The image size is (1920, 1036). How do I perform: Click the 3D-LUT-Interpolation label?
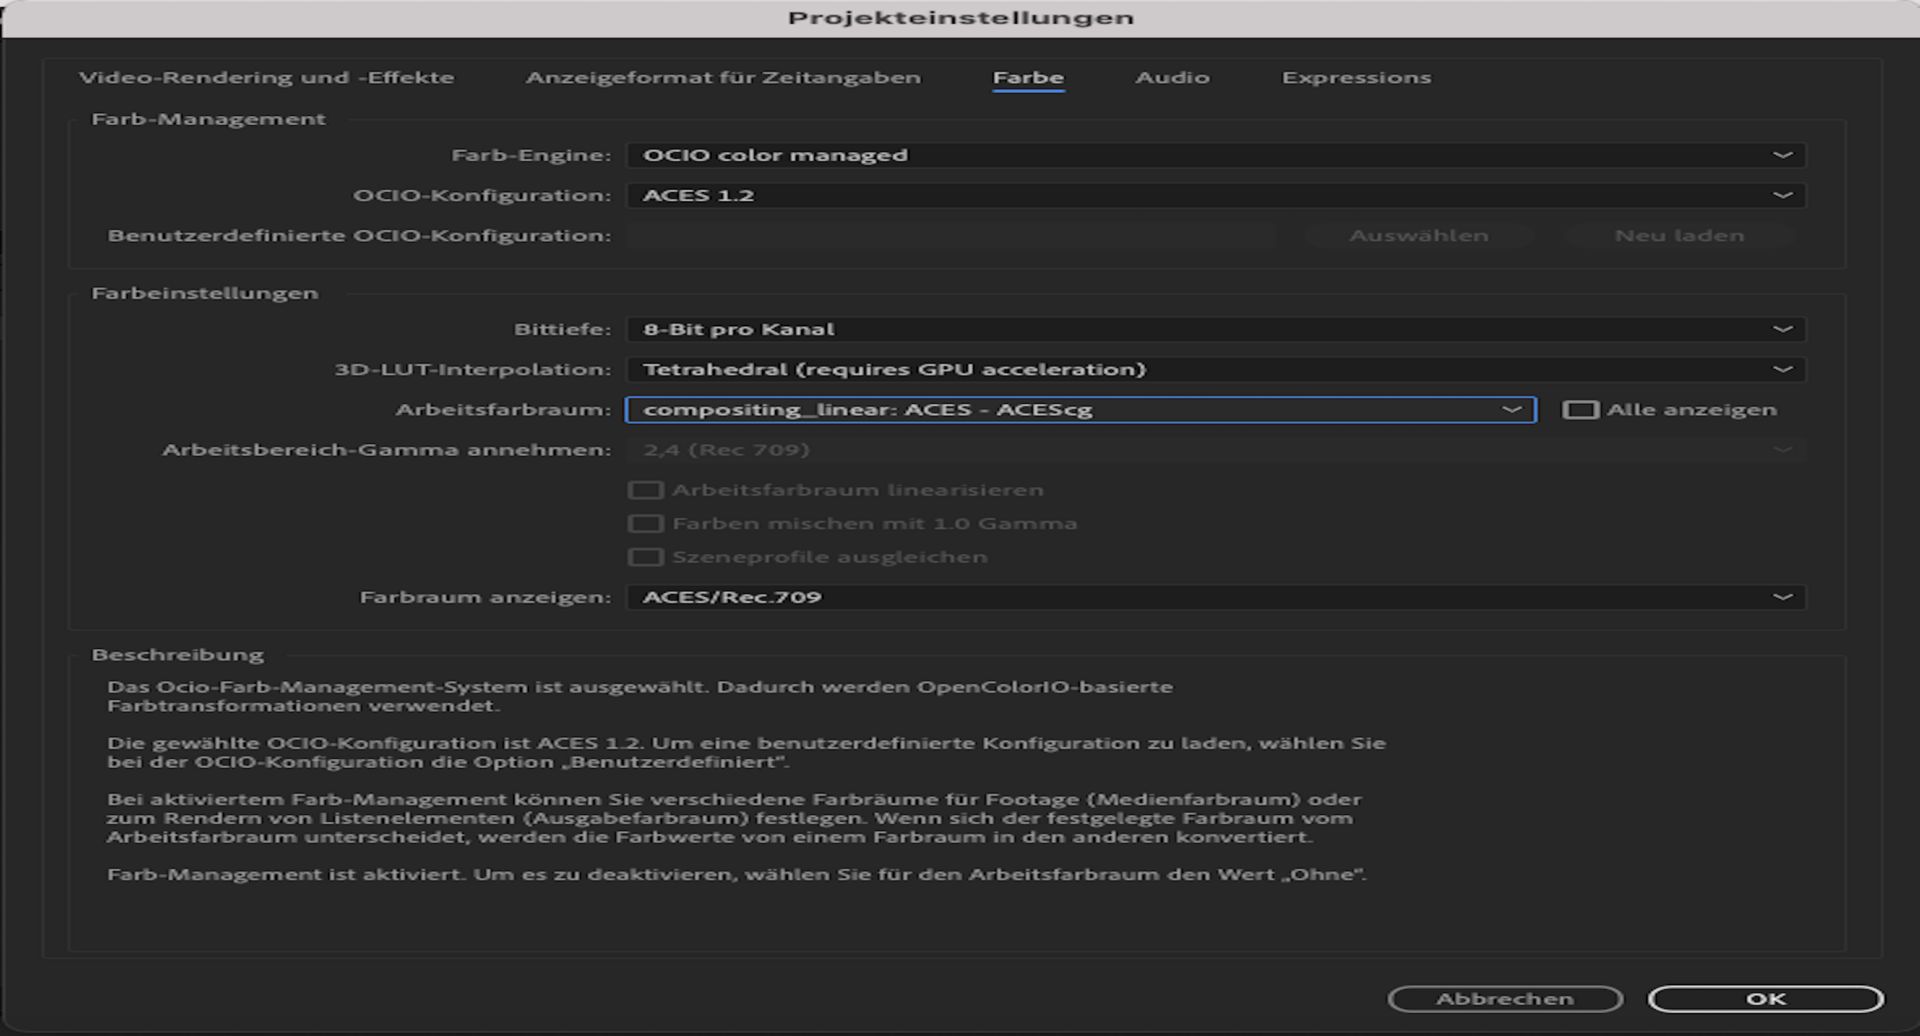click(472, 369)
